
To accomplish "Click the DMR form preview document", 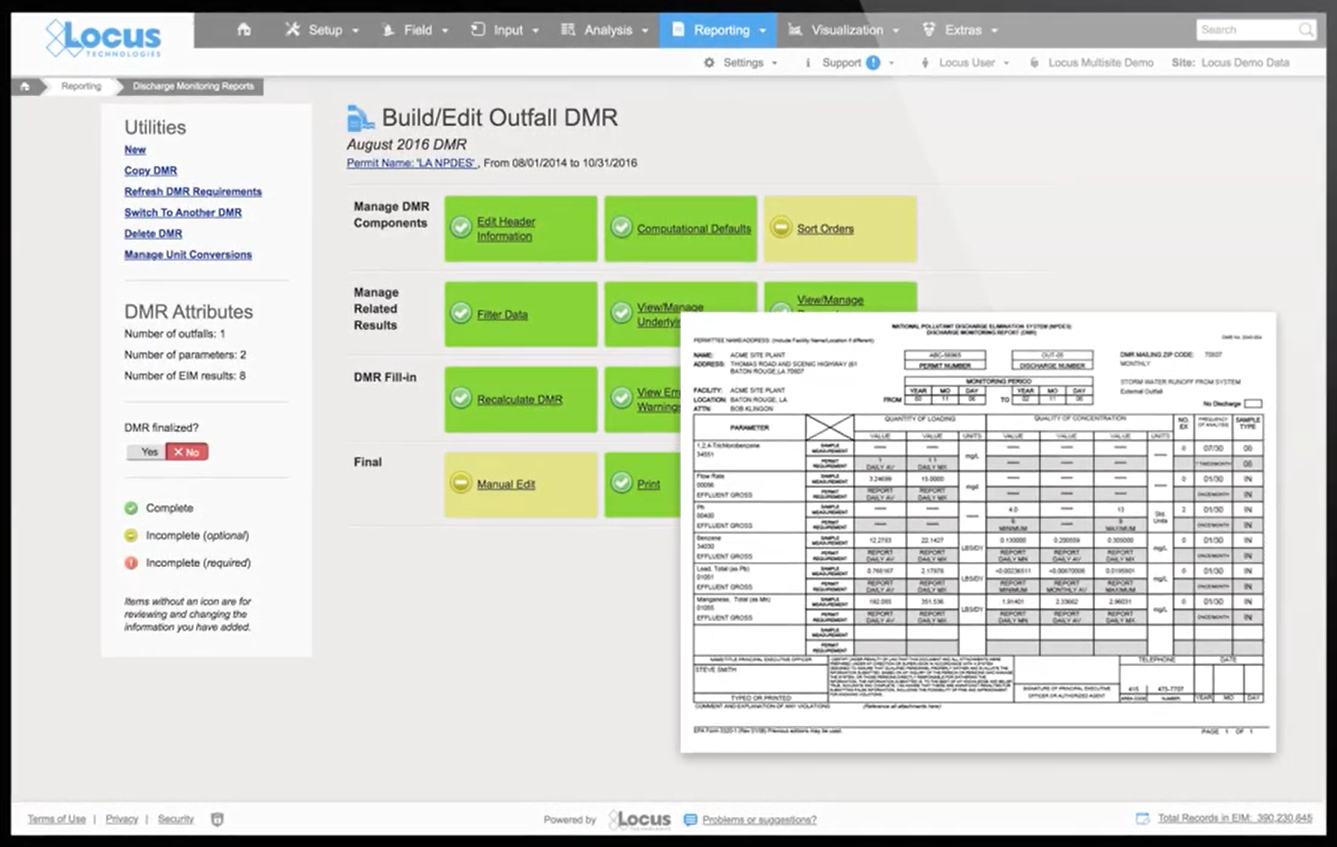I will coord(980,530).
